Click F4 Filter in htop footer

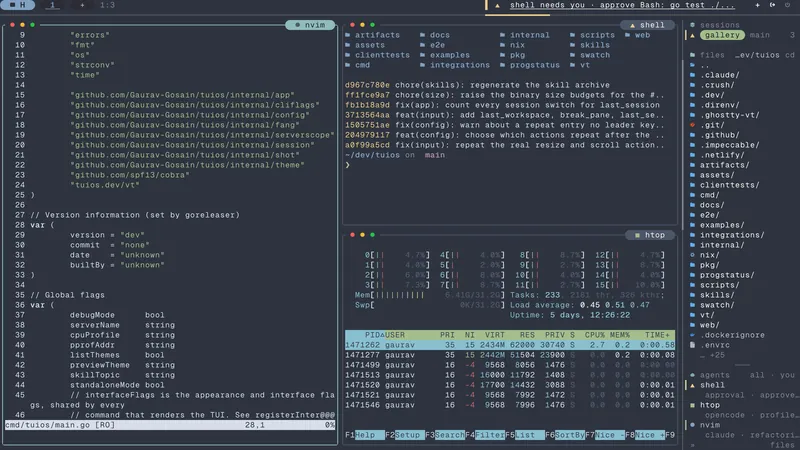(x=485, y=435)
